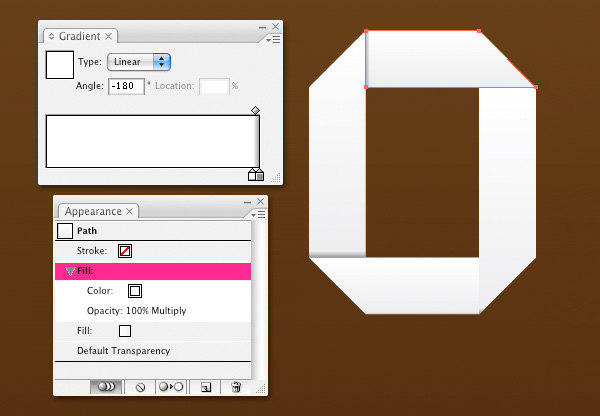Open the Gradient panel flyout menu
Screen dimensions: 600x416
[274, 40]
